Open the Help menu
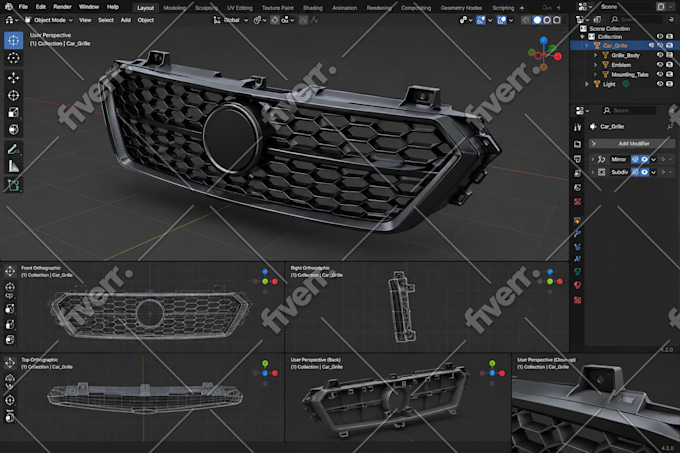The image size is (680, 453). pyautogui.click(x=113, y=7)
